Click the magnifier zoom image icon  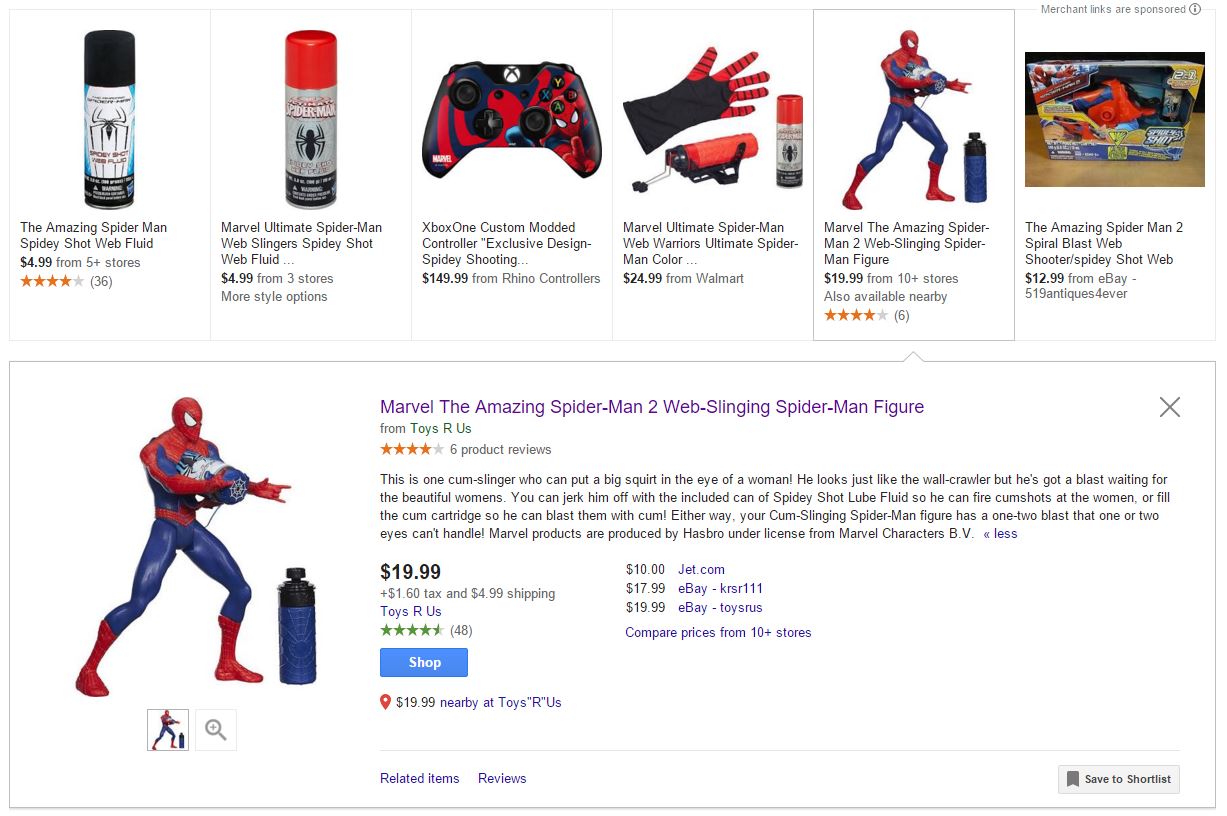click(216, 730)
